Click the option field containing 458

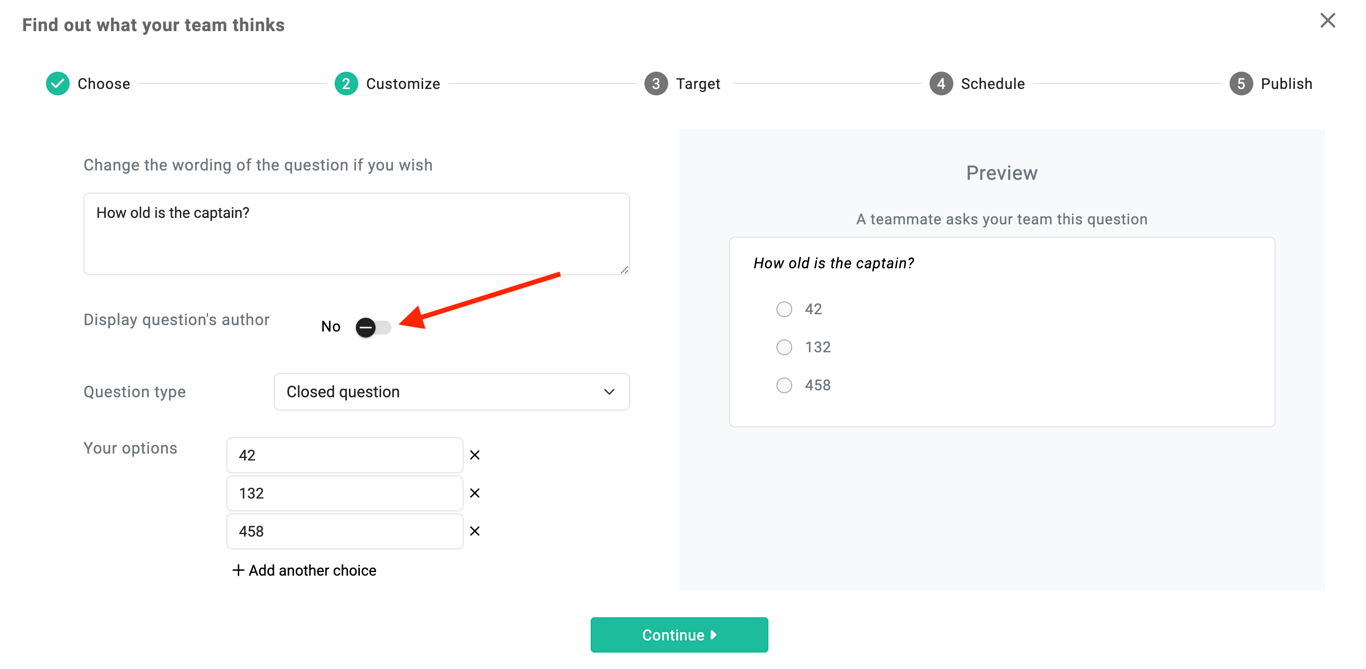click(344, 531)
